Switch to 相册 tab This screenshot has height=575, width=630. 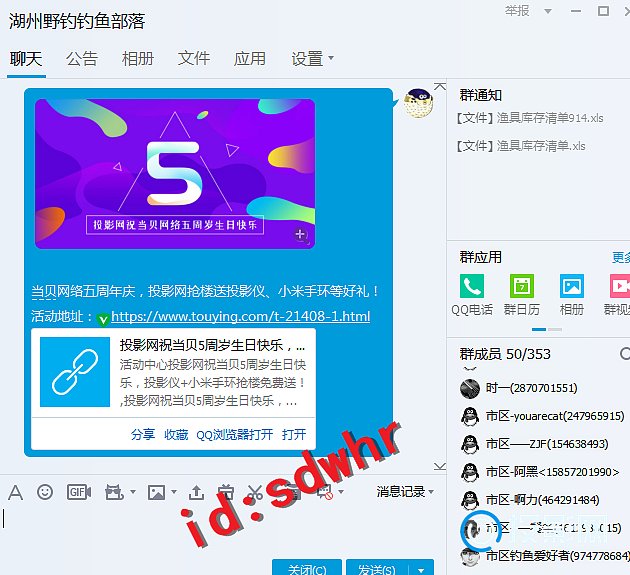click(138, 59)
